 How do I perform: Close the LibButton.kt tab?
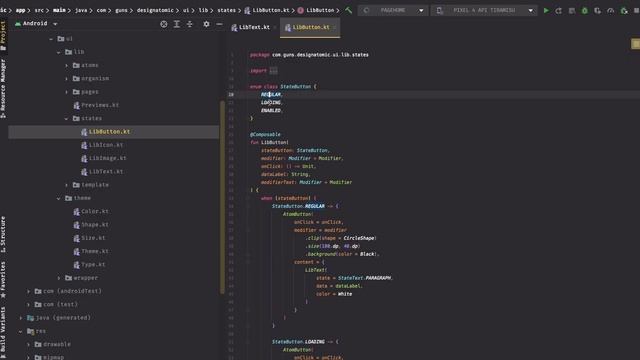point(335,27)
